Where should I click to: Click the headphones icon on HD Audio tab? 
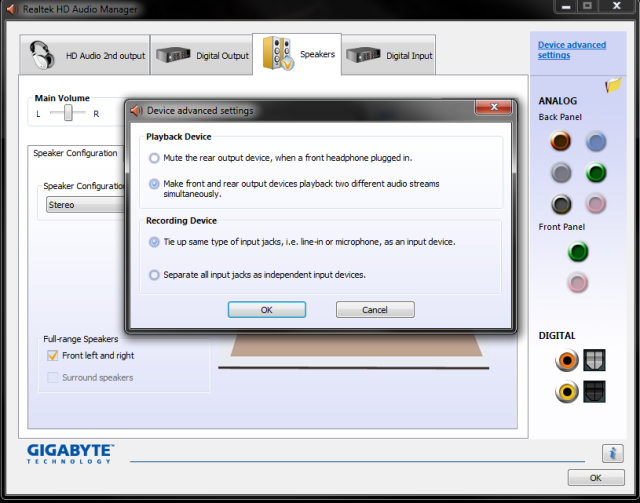pos(42,55)
